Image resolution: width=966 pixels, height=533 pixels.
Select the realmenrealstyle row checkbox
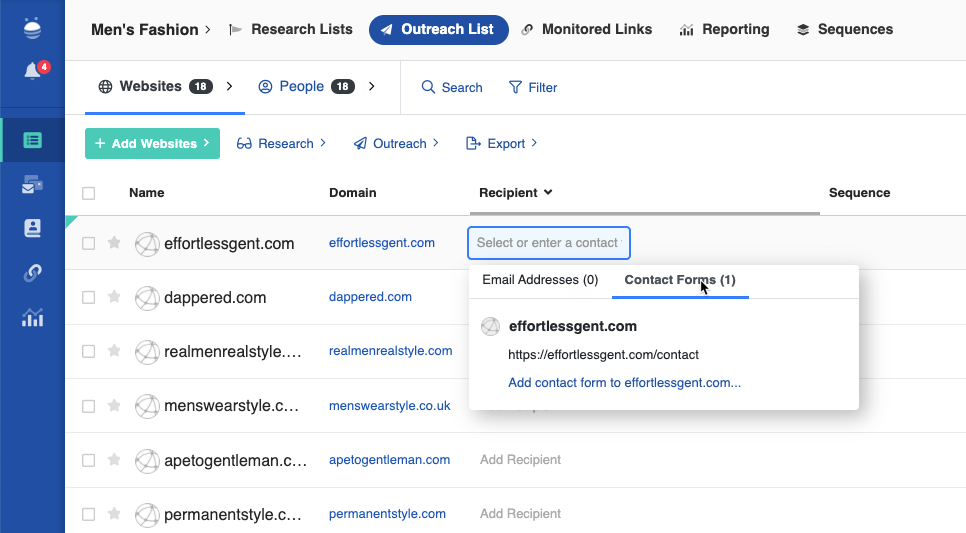pyautogui.click(x=89, y=351)
